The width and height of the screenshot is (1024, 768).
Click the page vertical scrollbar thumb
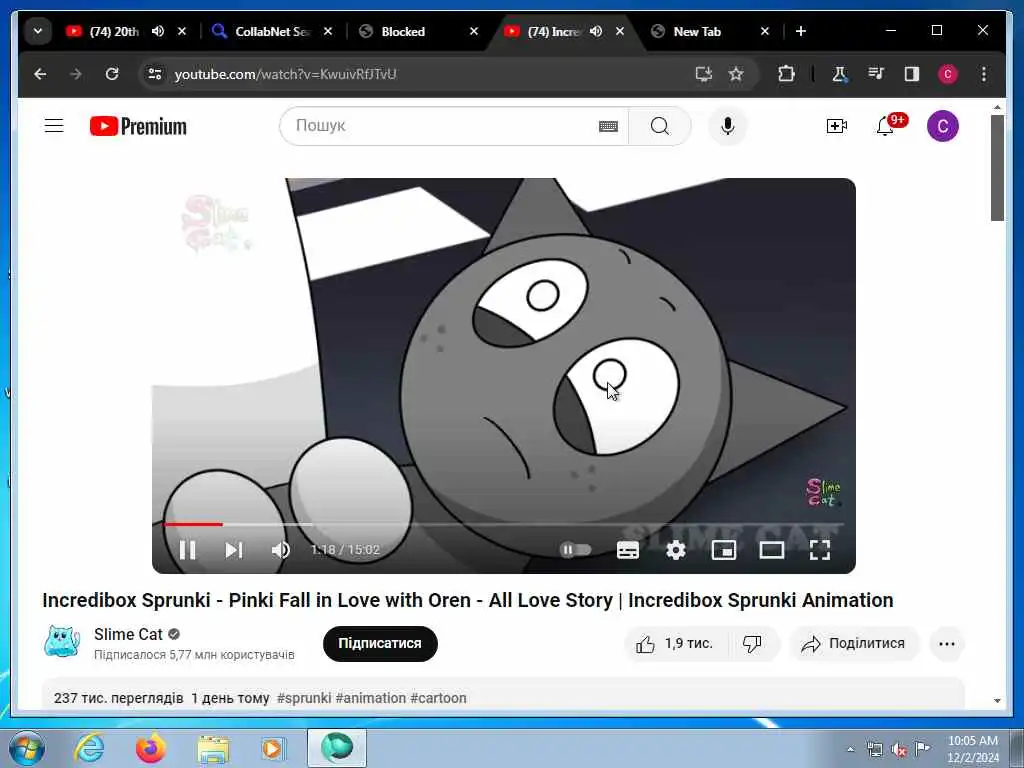[x=997, y=168]
